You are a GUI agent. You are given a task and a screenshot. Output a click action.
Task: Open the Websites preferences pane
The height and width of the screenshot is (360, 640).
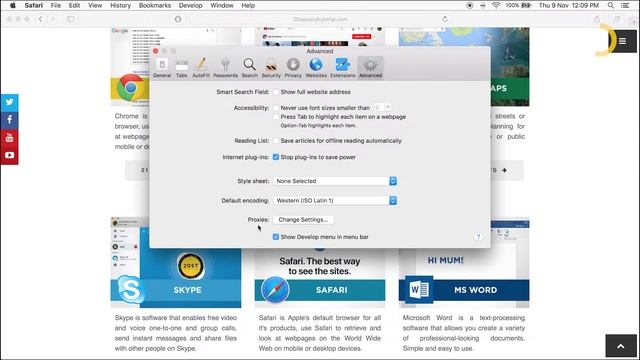316,68
